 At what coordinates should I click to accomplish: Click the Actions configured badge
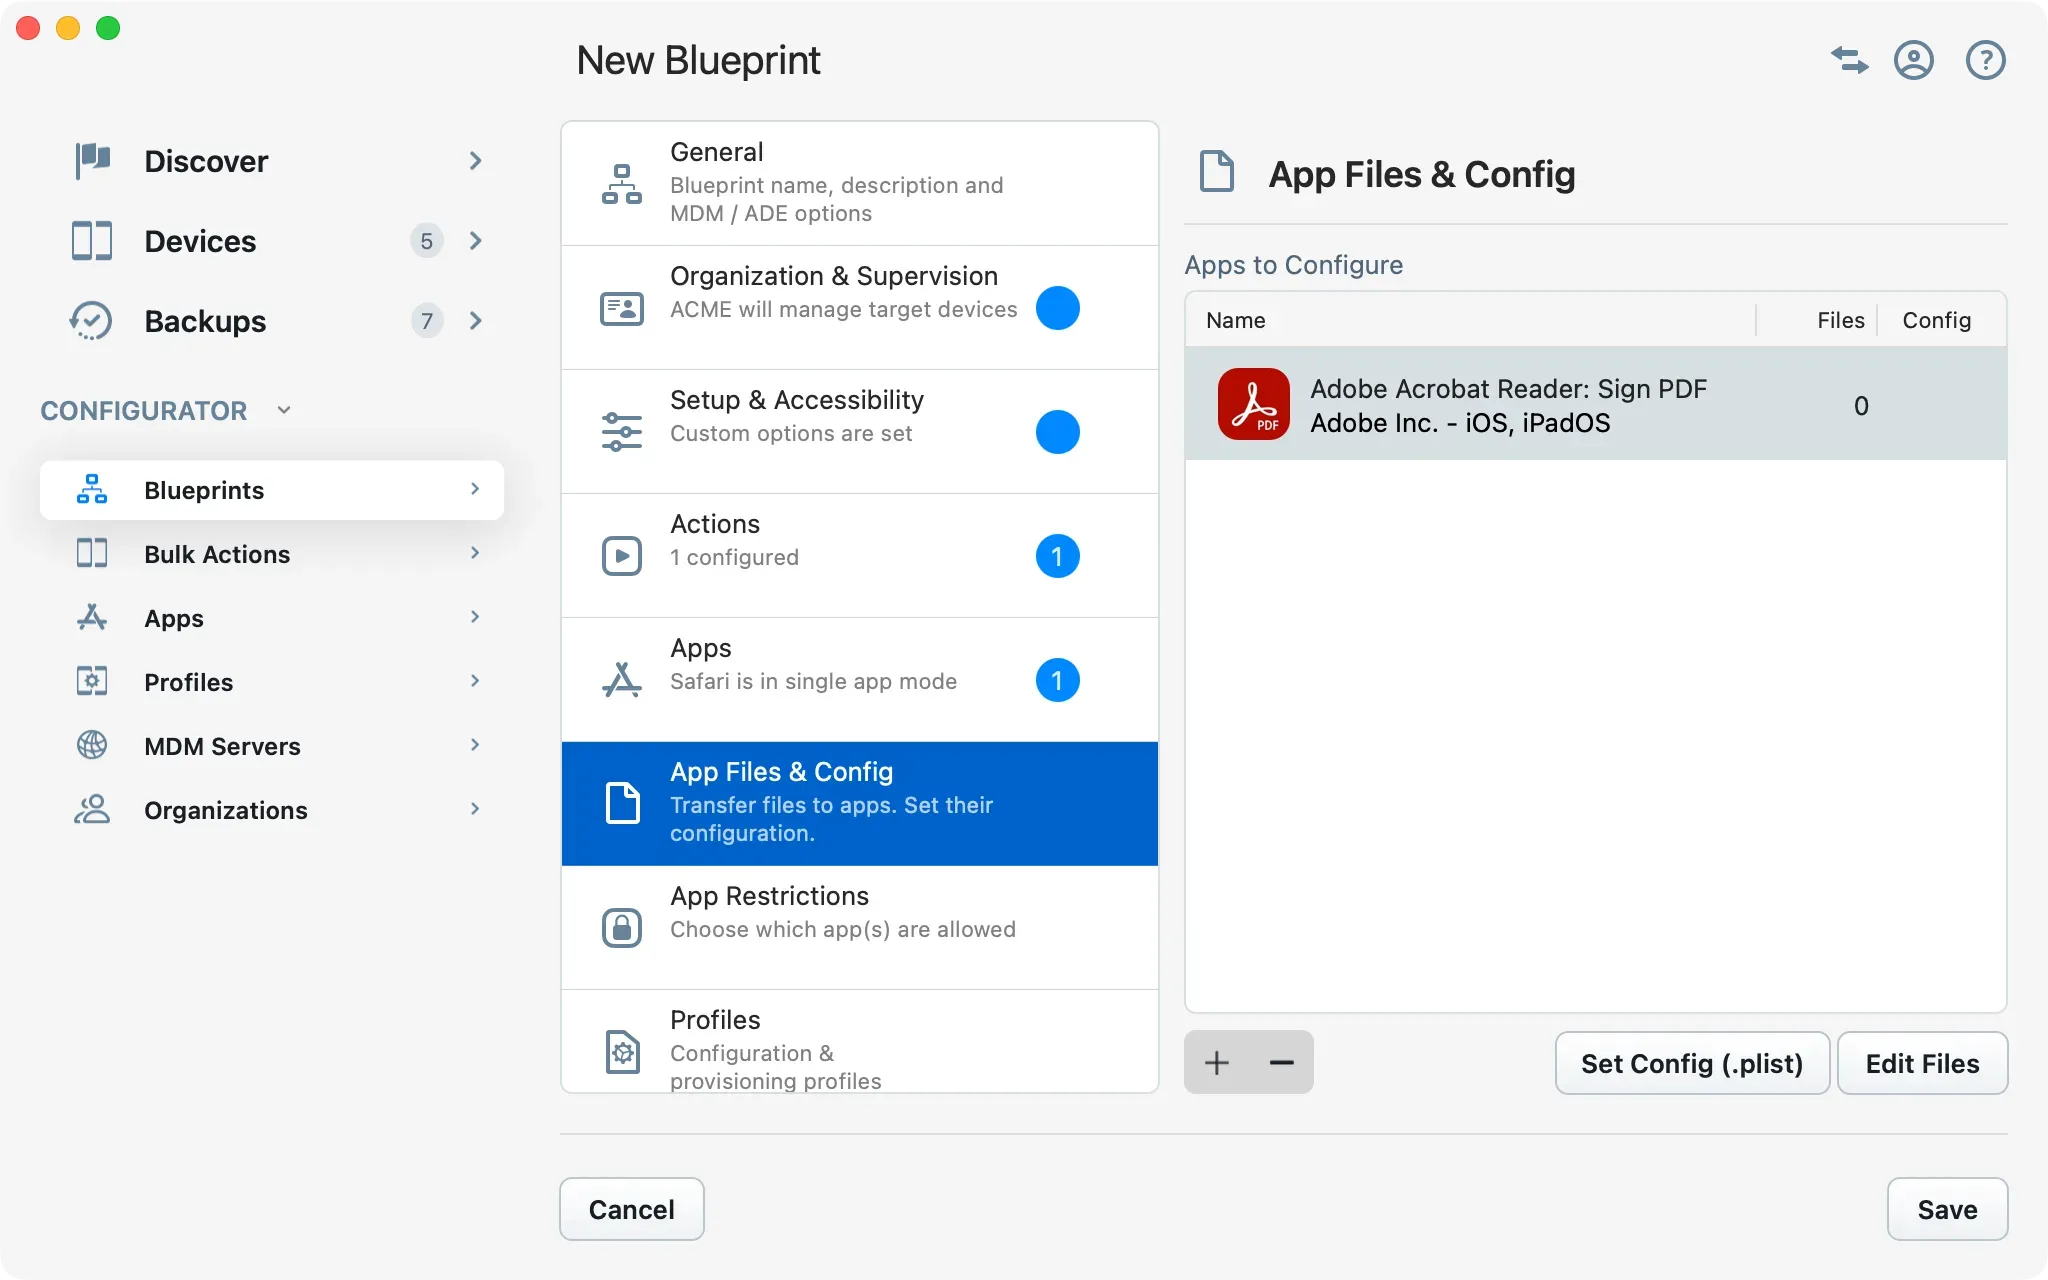1058,556
